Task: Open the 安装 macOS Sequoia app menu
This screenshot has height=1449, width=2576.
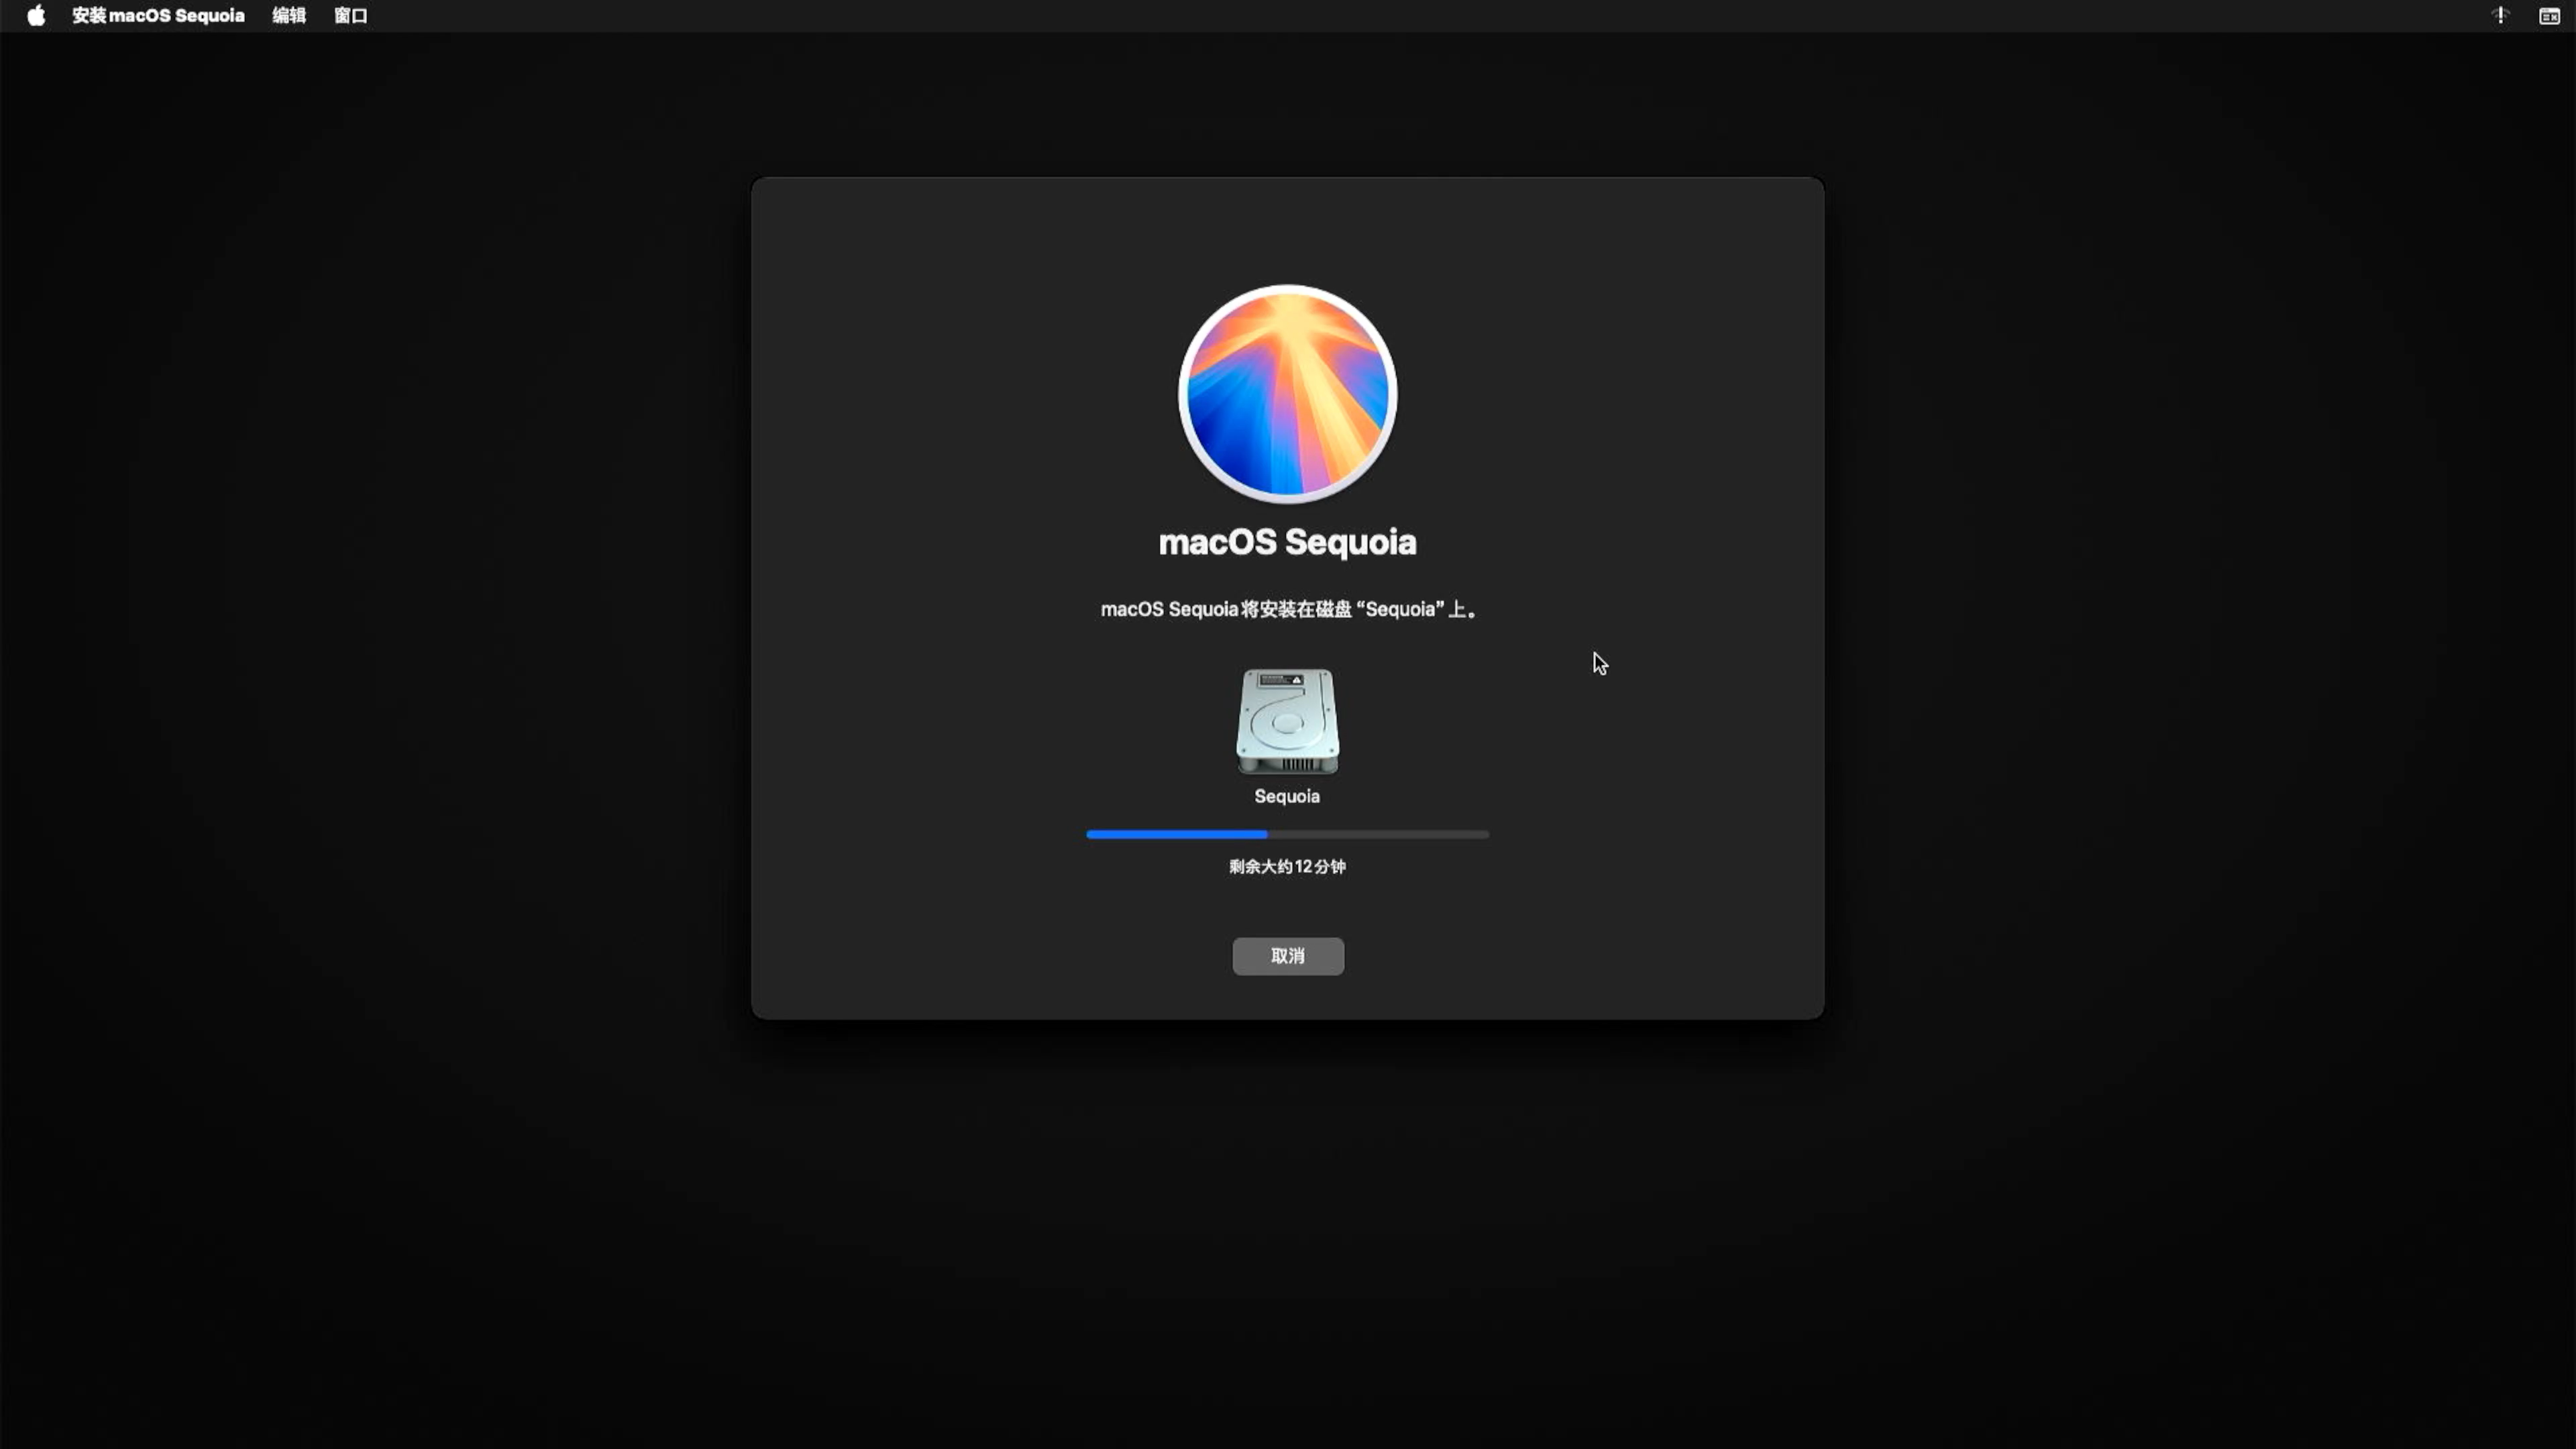Action: point(158,15)
